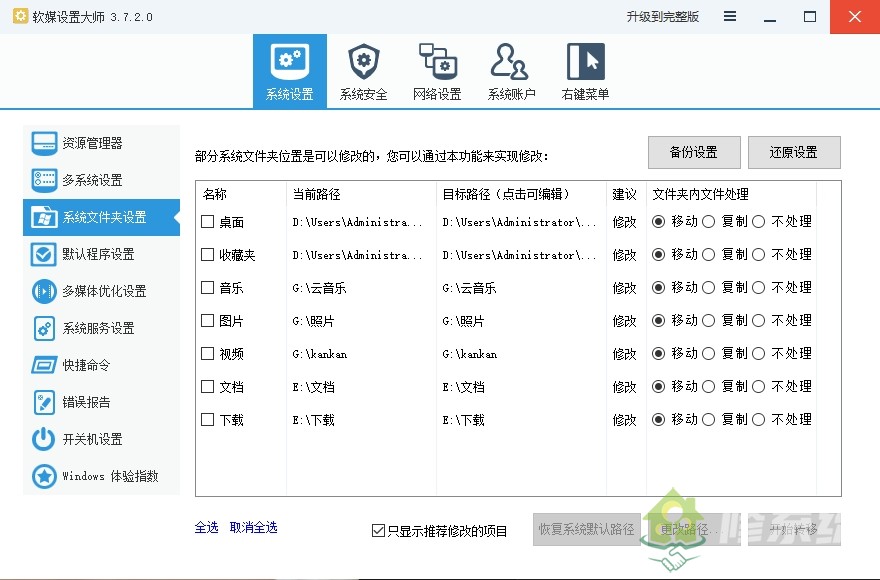Click the 快捷命令 sidebar icon
This screenshot has width=880, height=580.
coord(44,366)
